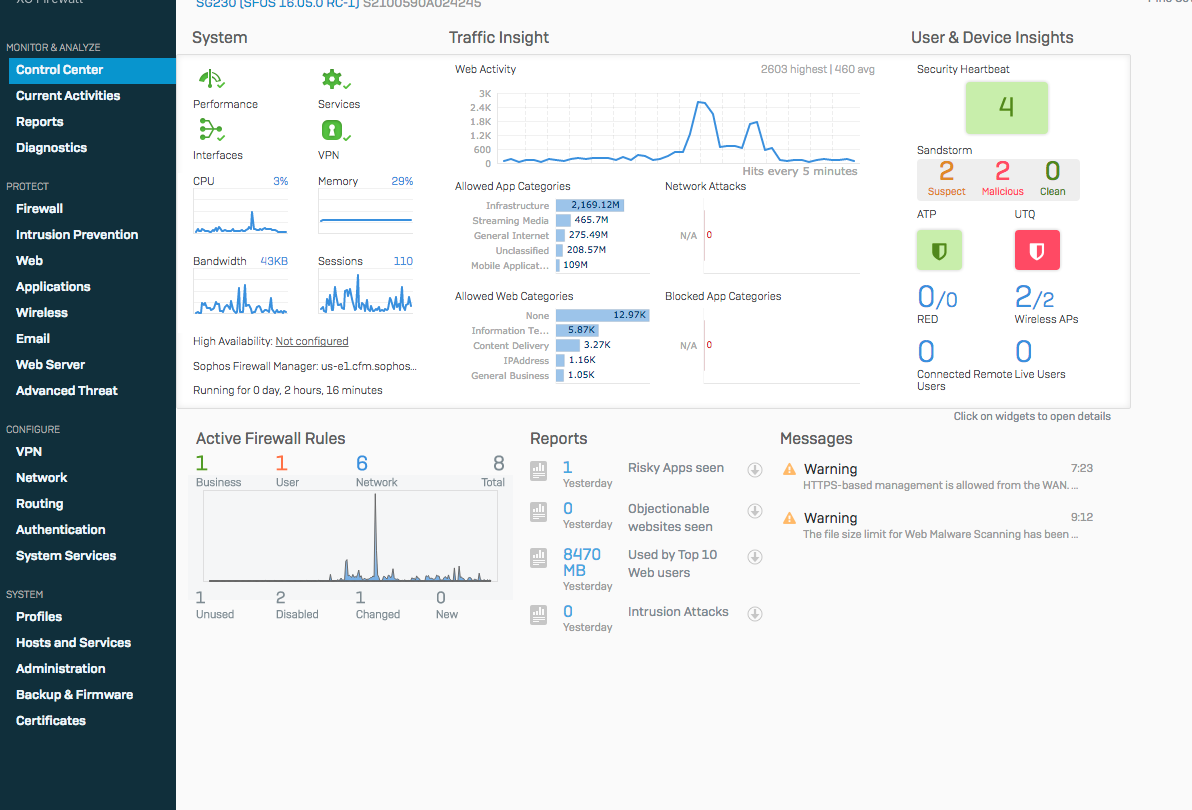Open Control Center in the sidebar

pyautogui.click(x=92, y=70)
